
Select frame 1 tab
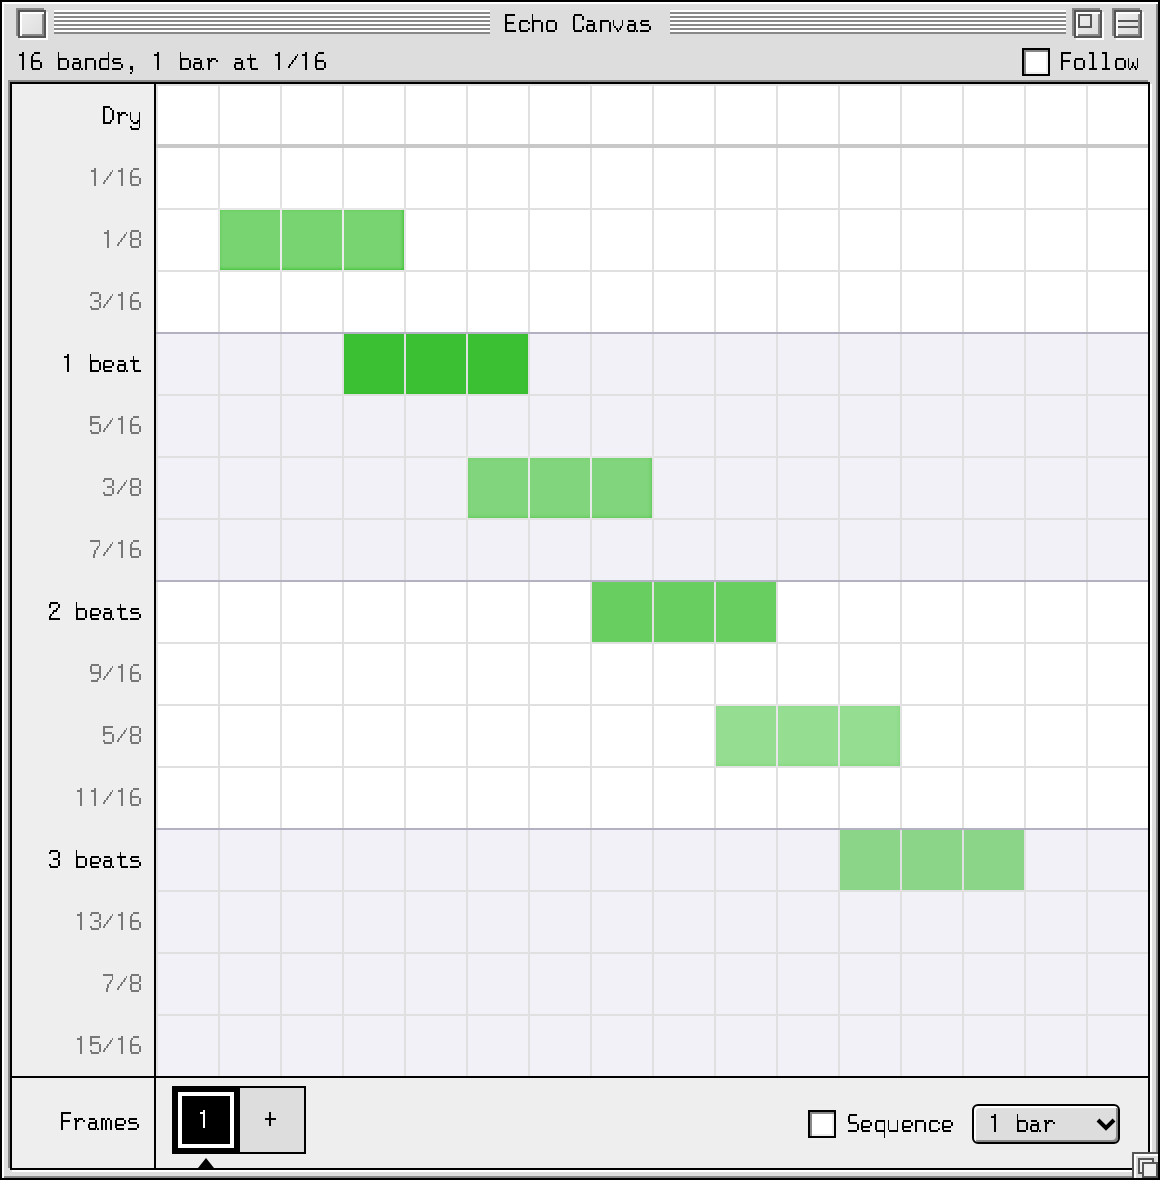(206, 1120)
